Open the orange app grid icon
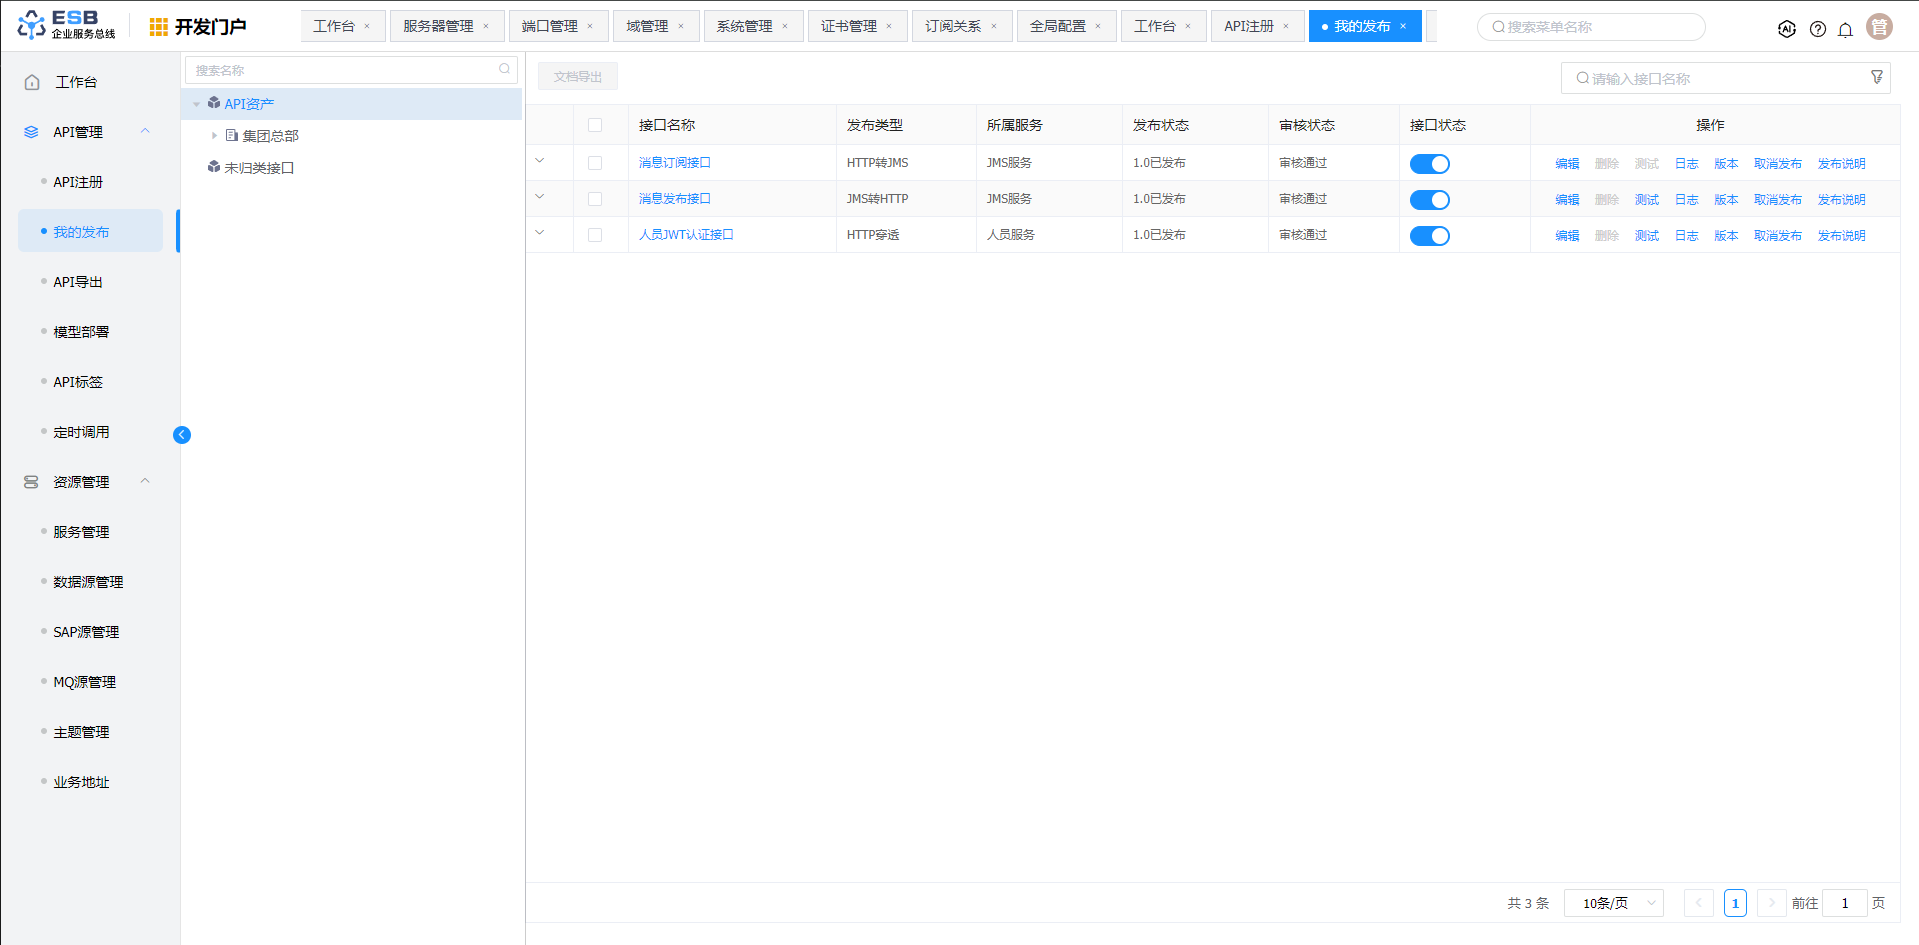This screenshot has width=1919, height=945. pos(158,27)
